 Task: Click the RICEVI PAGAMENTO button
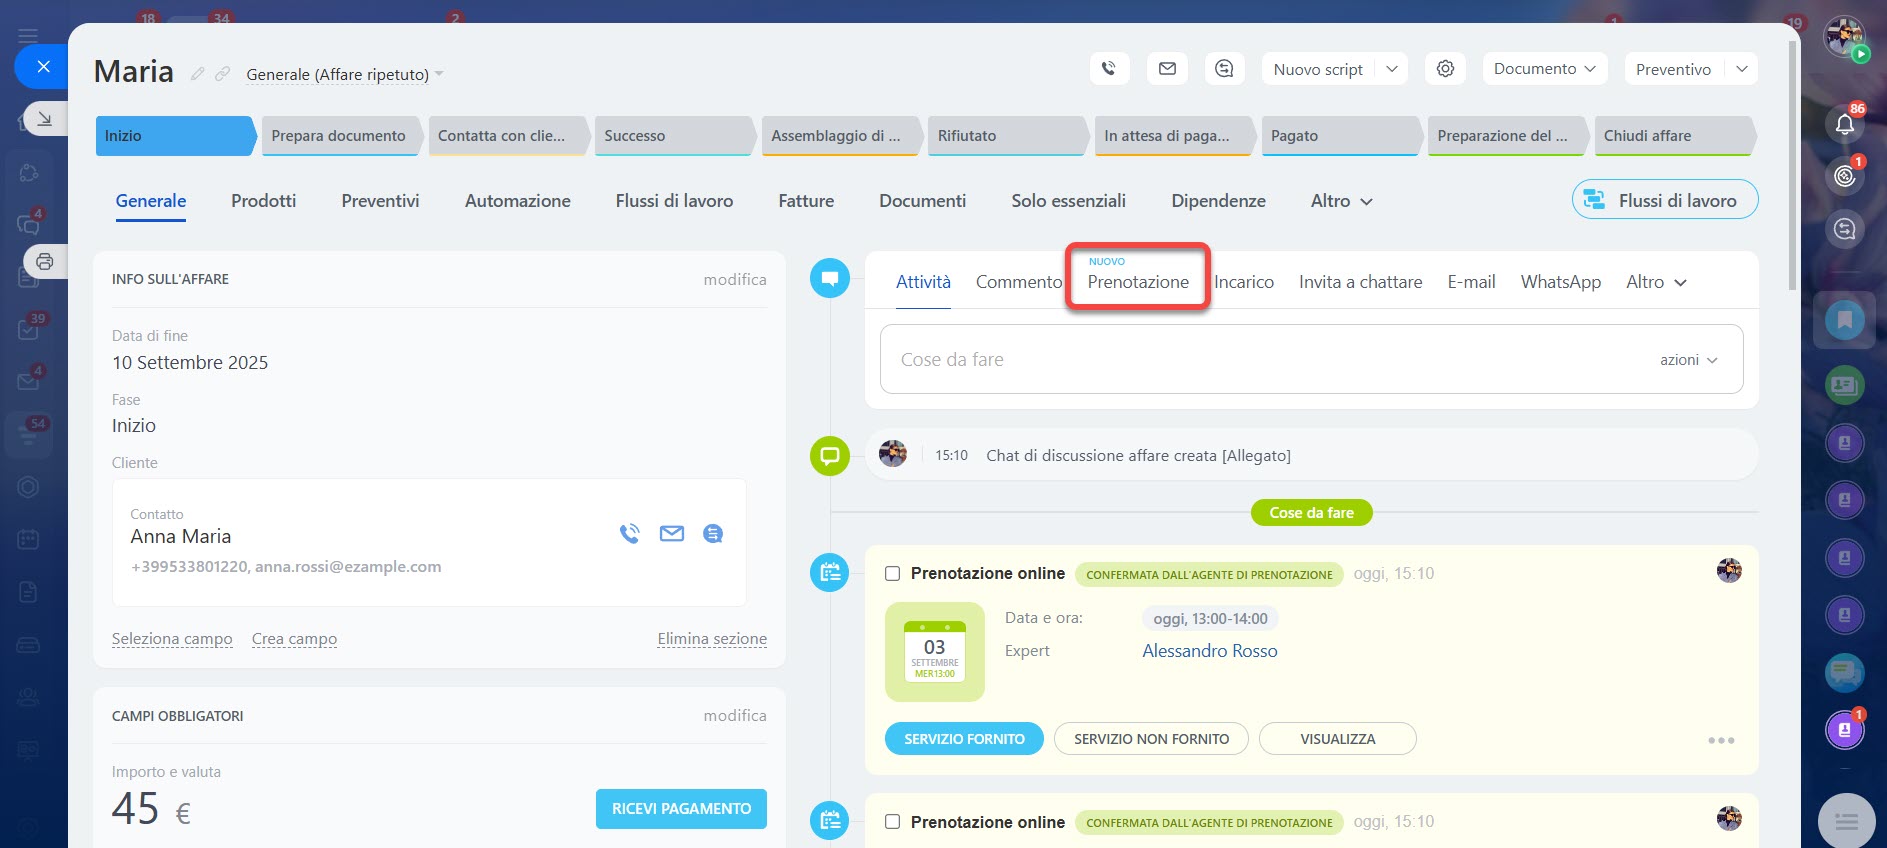(x=681, y=809)
